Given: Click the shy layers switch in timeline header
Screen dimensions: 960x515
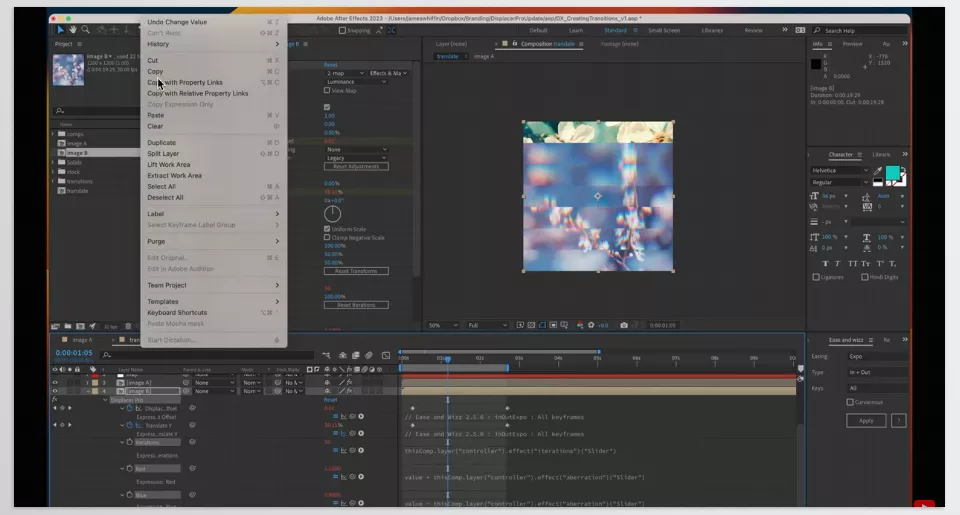Looking at the screenshot, I should [x=342, y=355].
